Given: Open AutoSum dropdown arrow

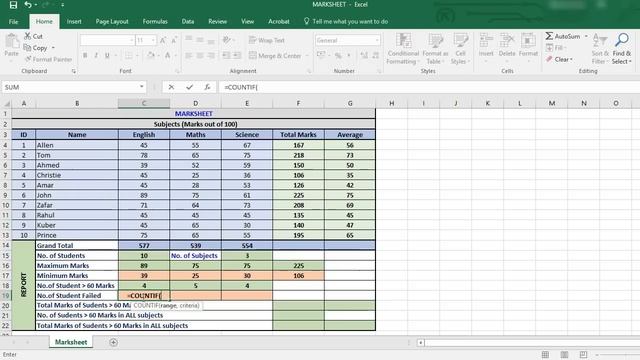Looking at the screenshot, I should pyautogui.click(x=586, y=36).
